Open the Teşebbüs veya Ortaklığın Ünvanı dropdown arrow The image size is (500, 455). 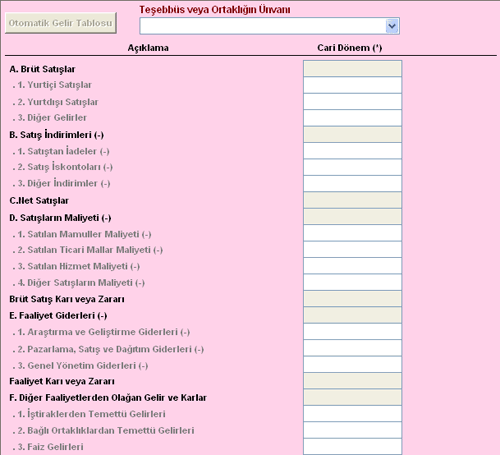(392, 26)
